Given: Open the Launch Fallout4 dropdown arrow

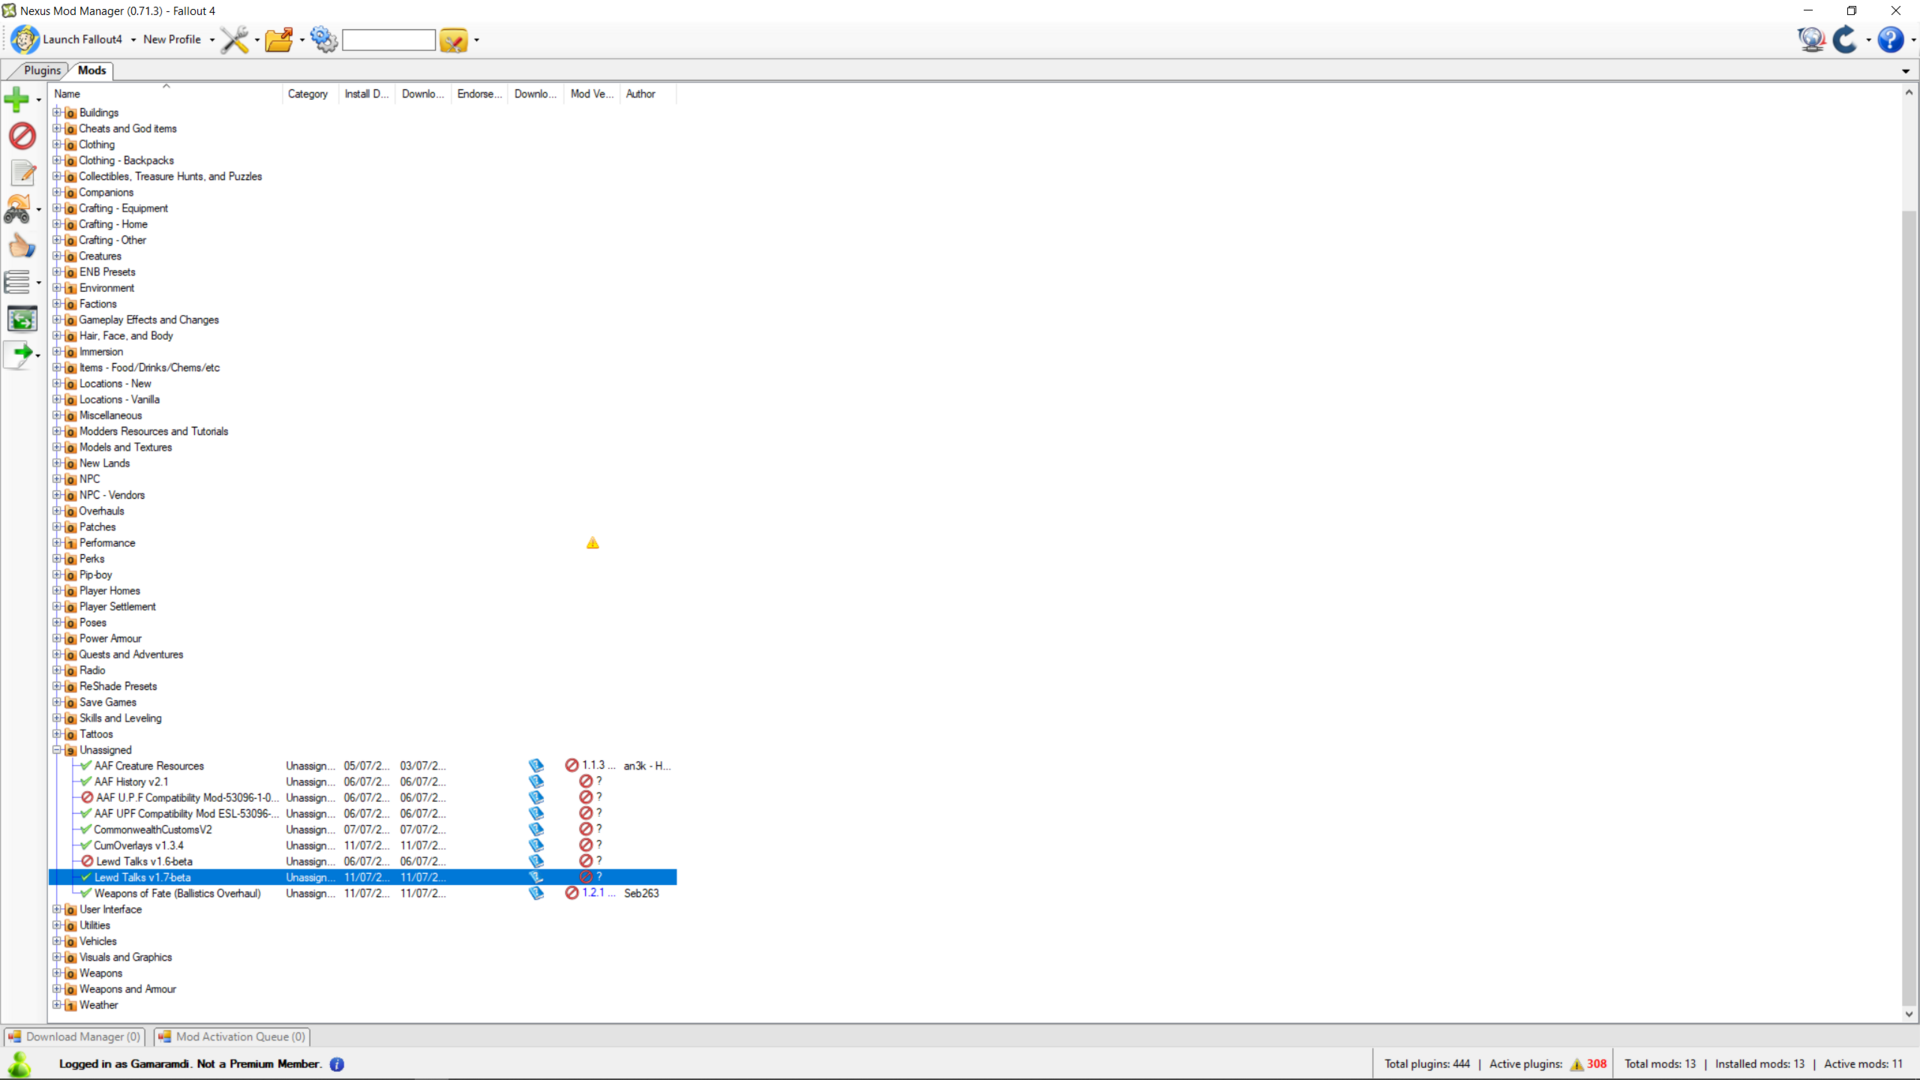Looking at the screenshot, I should point(133,40).
